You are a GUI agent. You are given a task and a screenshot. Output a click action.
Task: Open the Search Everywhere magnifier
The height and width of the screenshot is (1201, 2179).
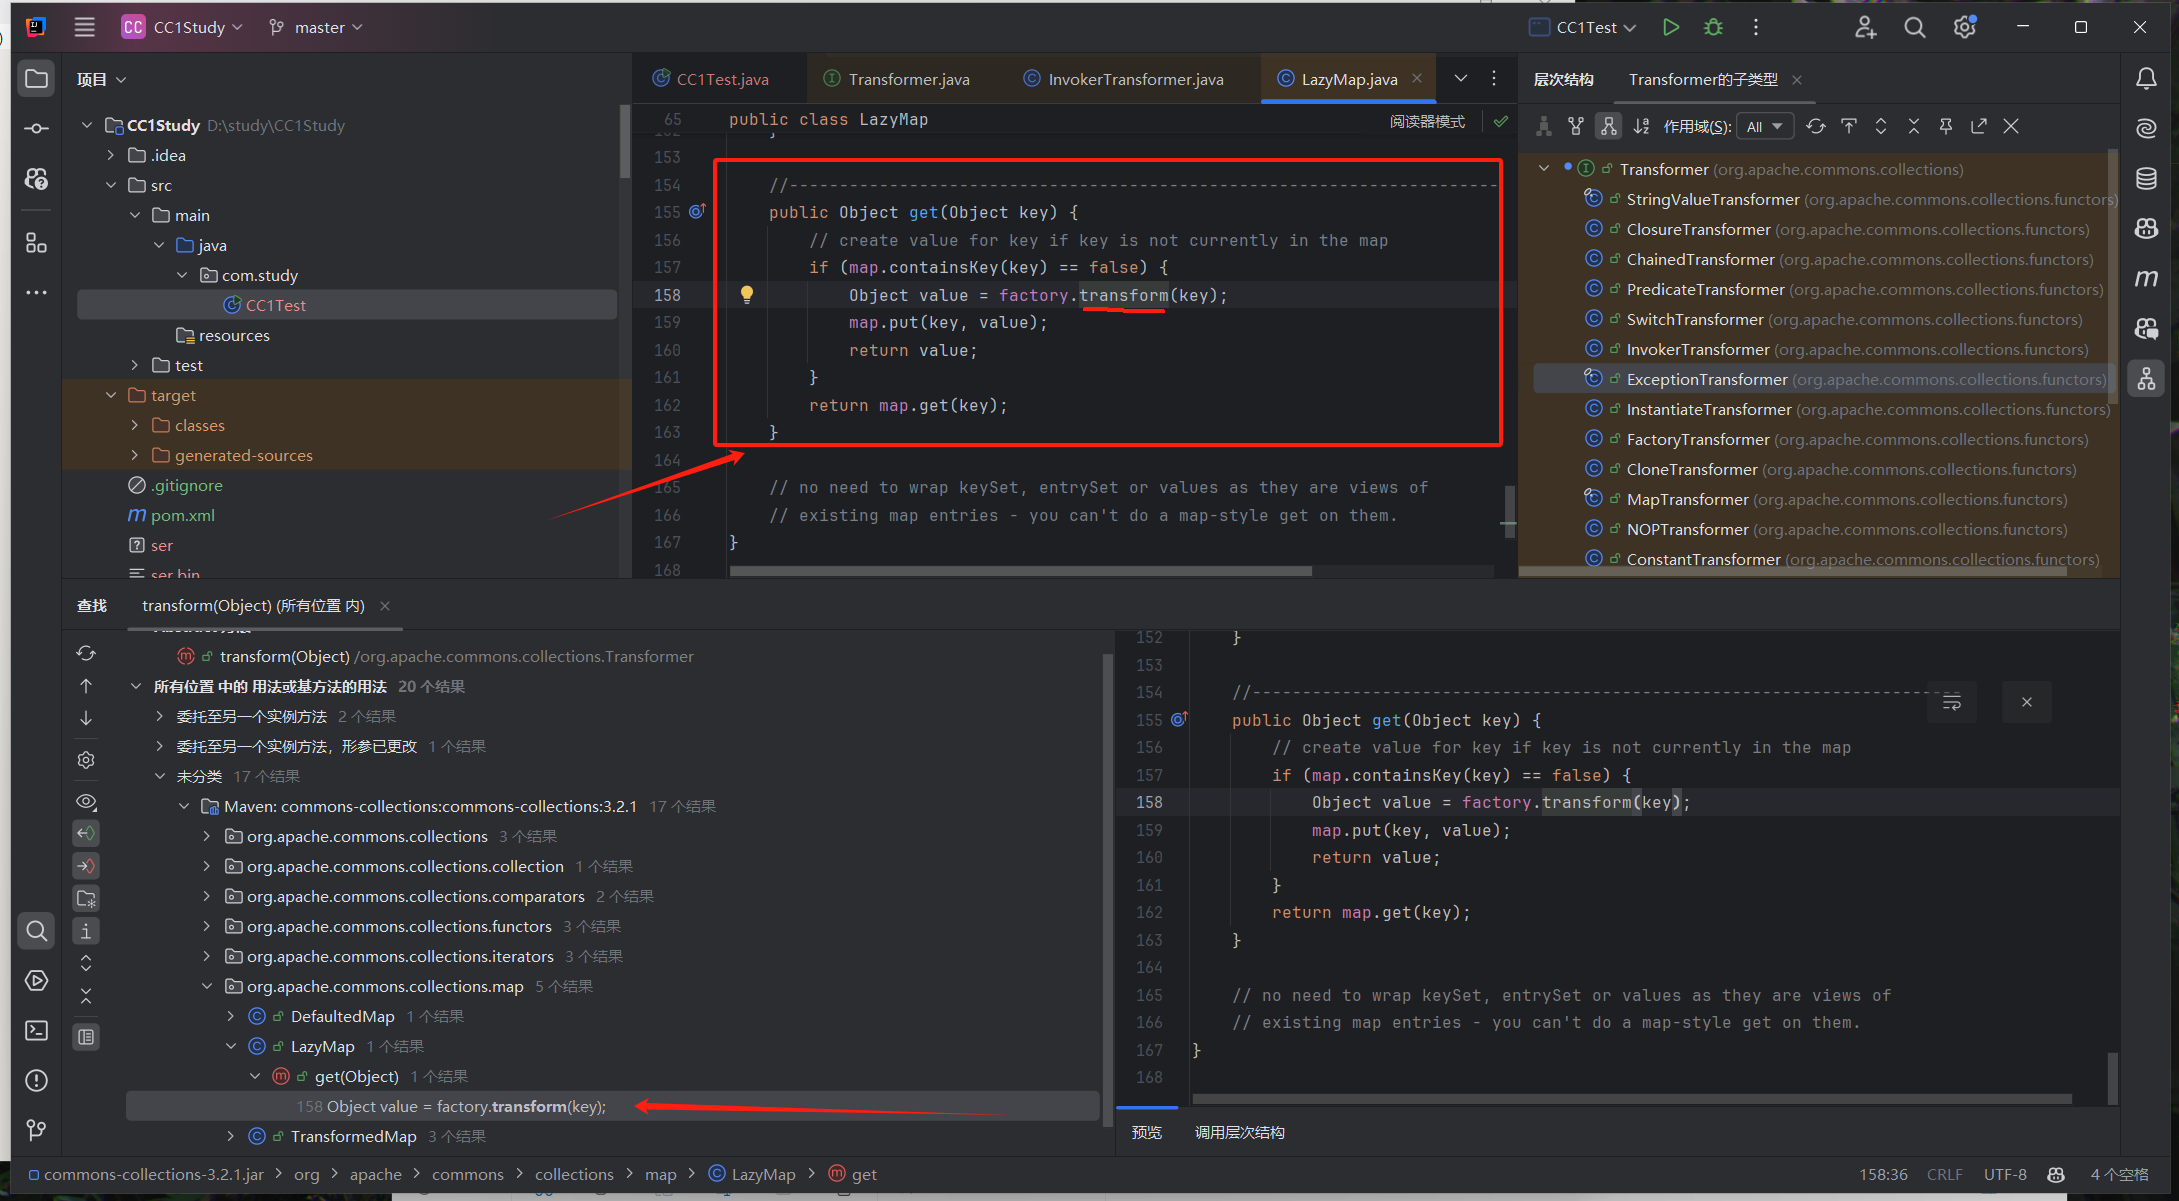[1914, 27]
